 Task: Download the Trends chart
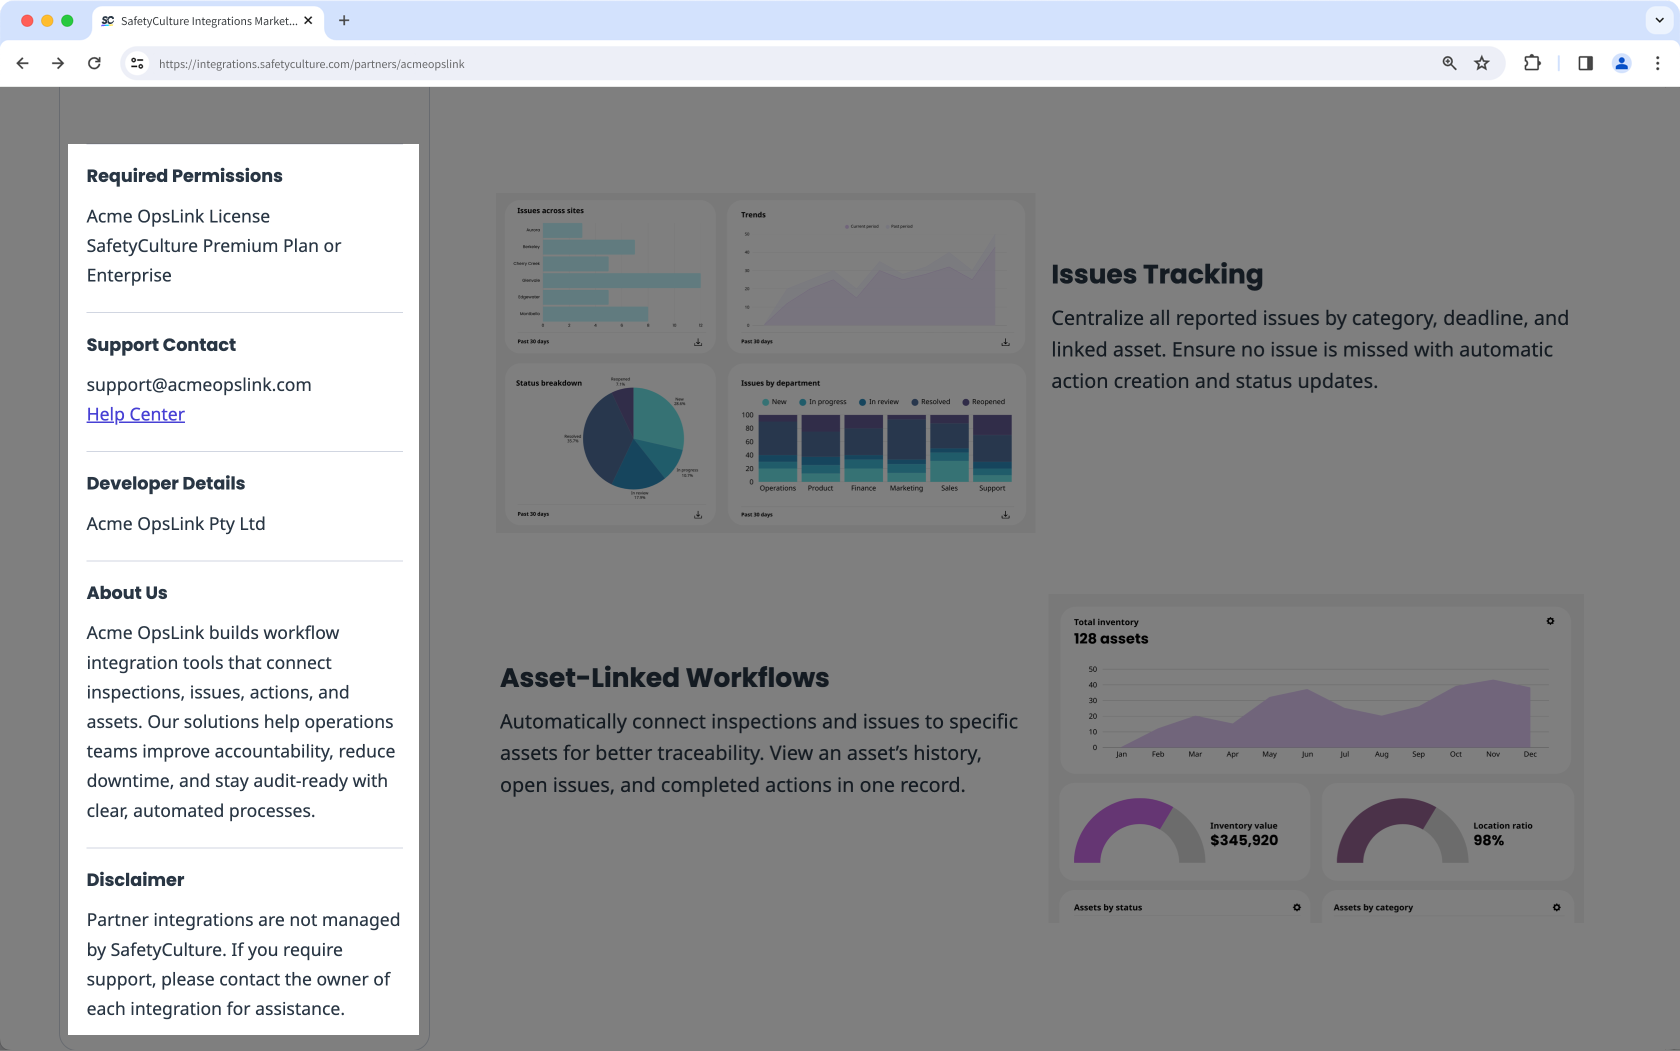[x=1005, y=342]
